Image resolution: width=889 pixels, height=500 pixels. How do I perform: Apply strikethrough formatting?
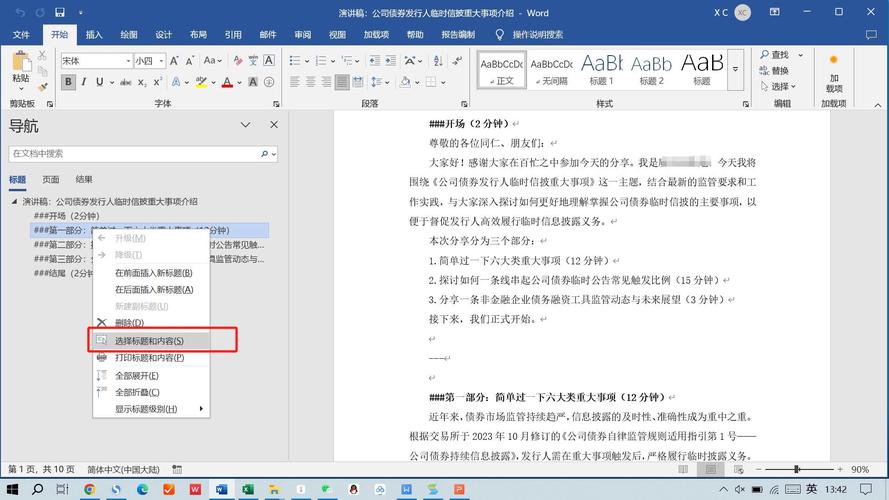click(125, 83)
